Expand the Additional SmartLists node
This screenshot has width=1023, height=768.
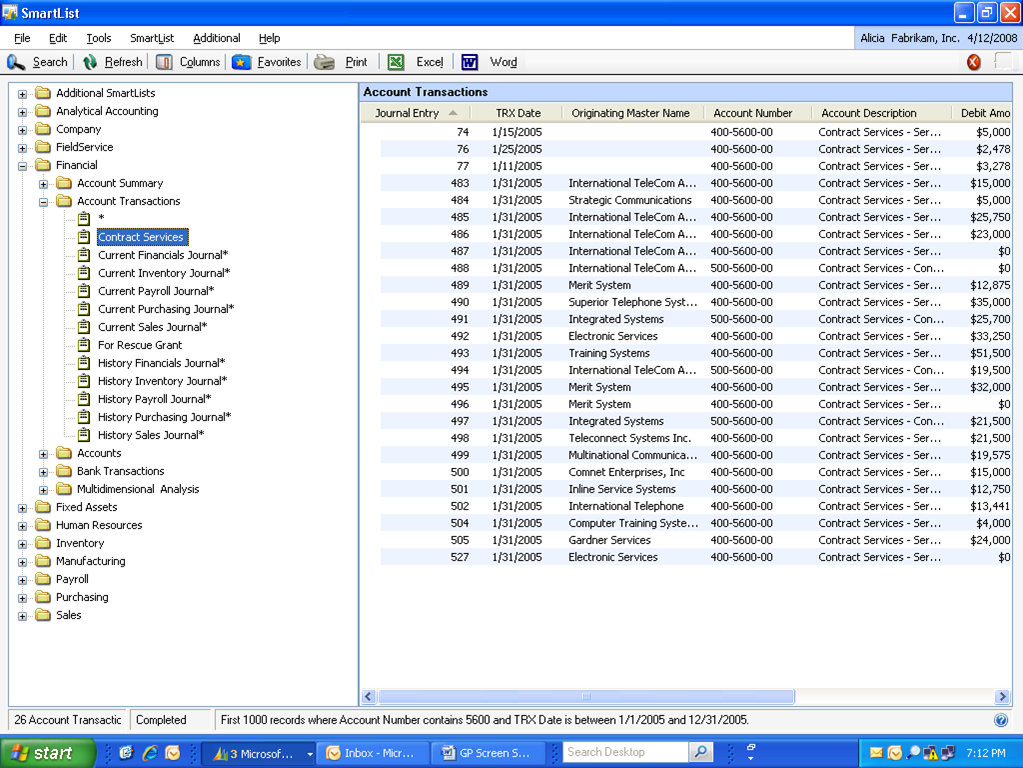pyautogui.click(x=22, y=94)
